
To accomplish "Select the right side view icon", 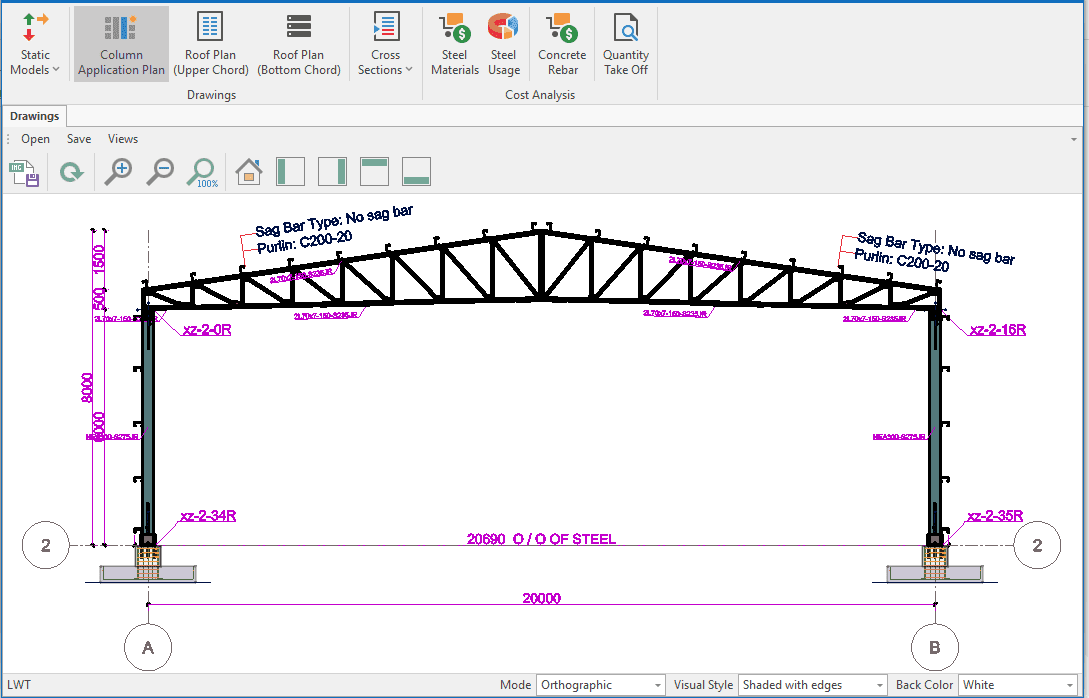I will (x=332, y=172).
